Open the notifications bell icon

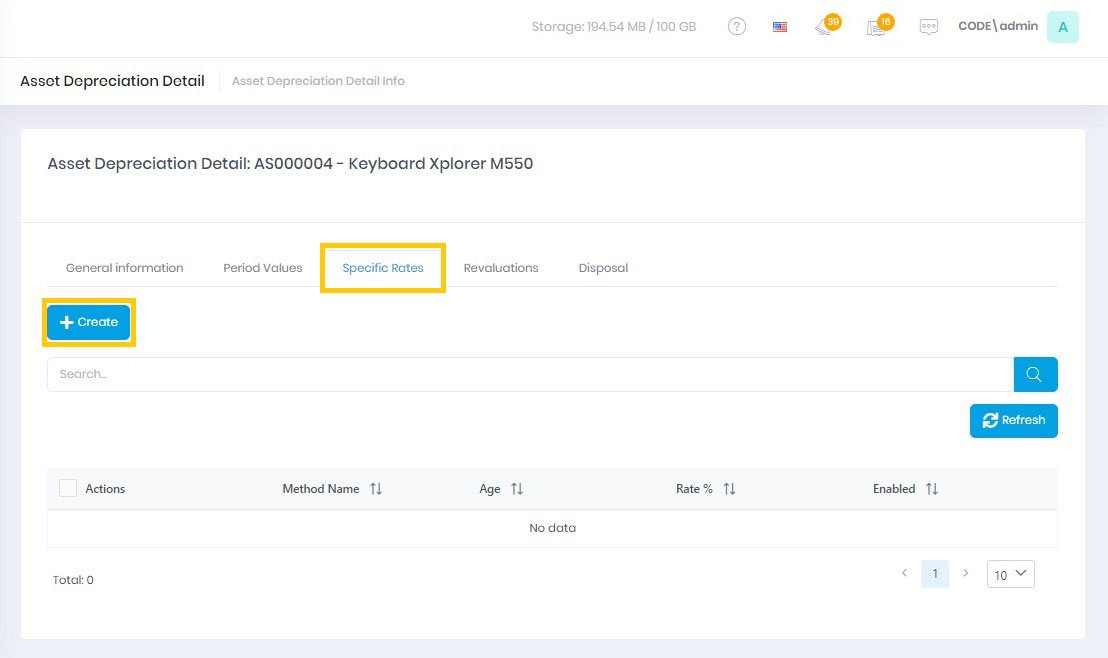(824, 28)
